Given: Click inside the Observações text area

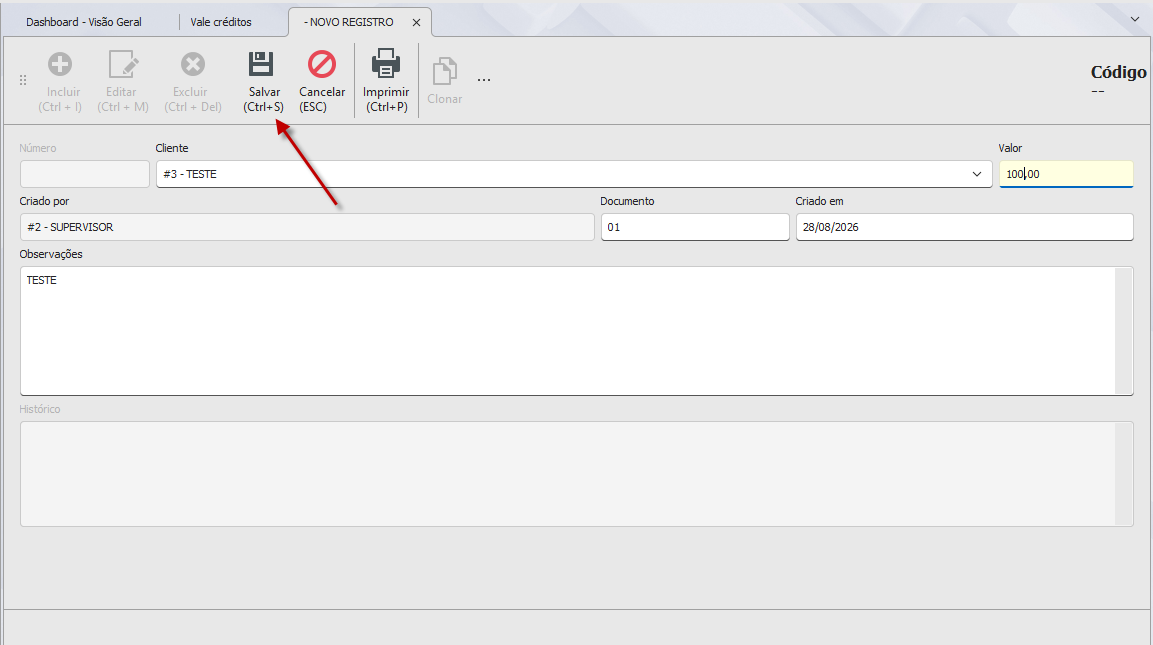Looking at the screenshot, I should pyautogui.click(x=567, y=331).
